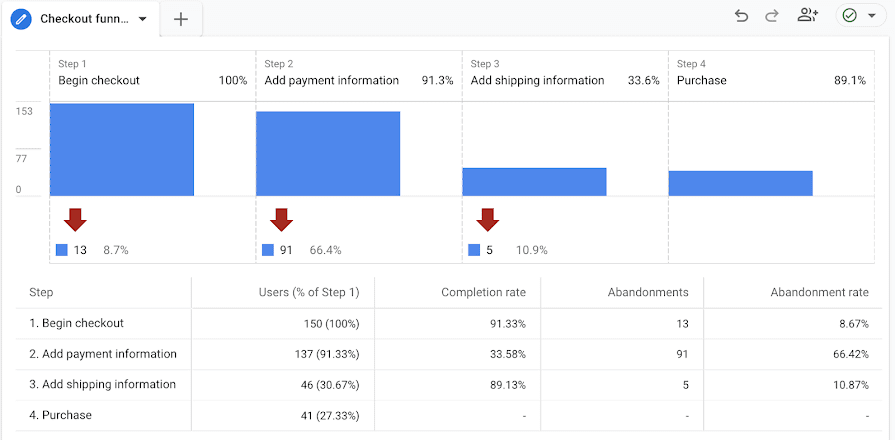Add a new tab with the plus button
This screenshot has width=895, height=440.
coord(181,19)
